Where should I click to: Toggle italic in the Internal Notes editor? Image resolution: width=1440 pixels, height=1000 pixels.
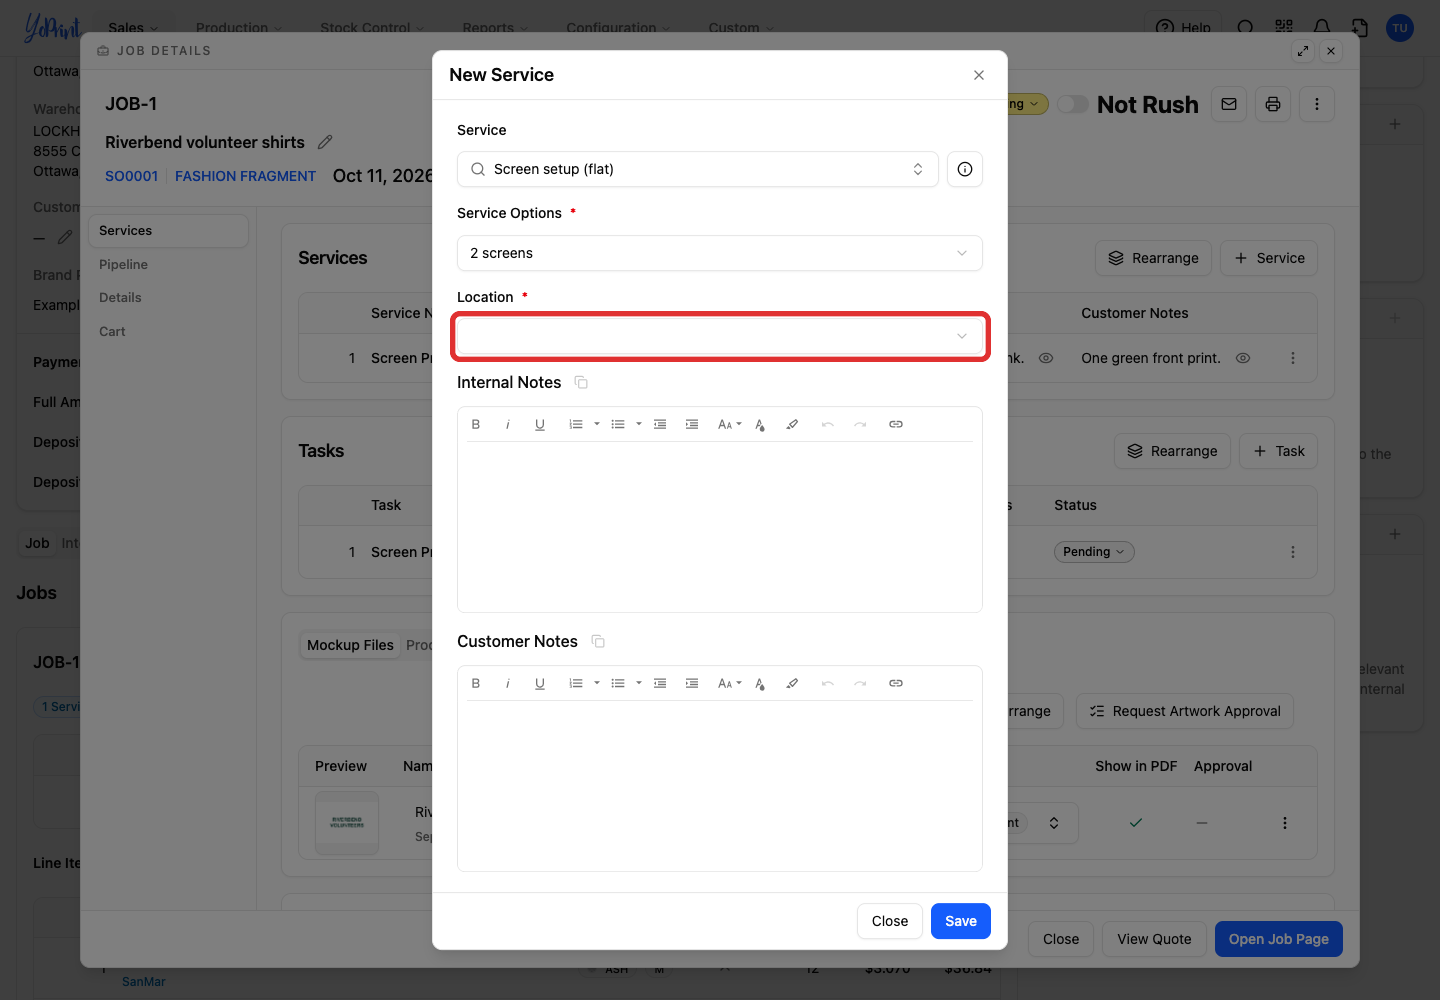508,424
